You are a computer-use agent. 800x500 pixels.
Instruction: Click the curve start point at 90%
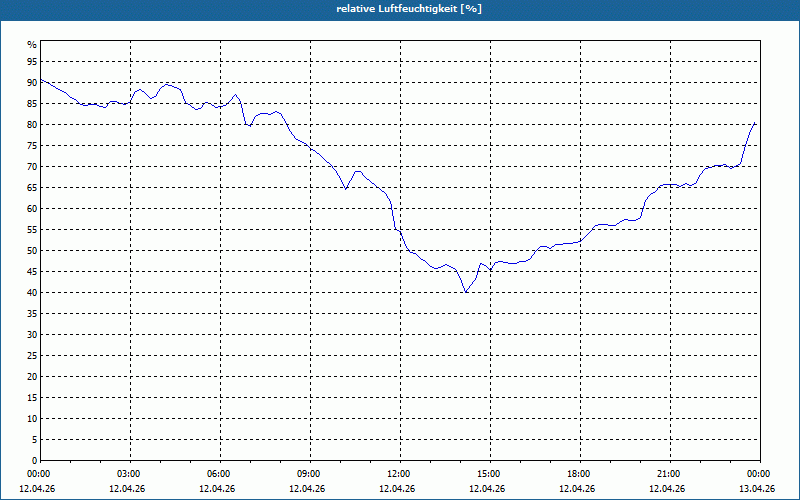pyautogui.click(x=41, y=80)
